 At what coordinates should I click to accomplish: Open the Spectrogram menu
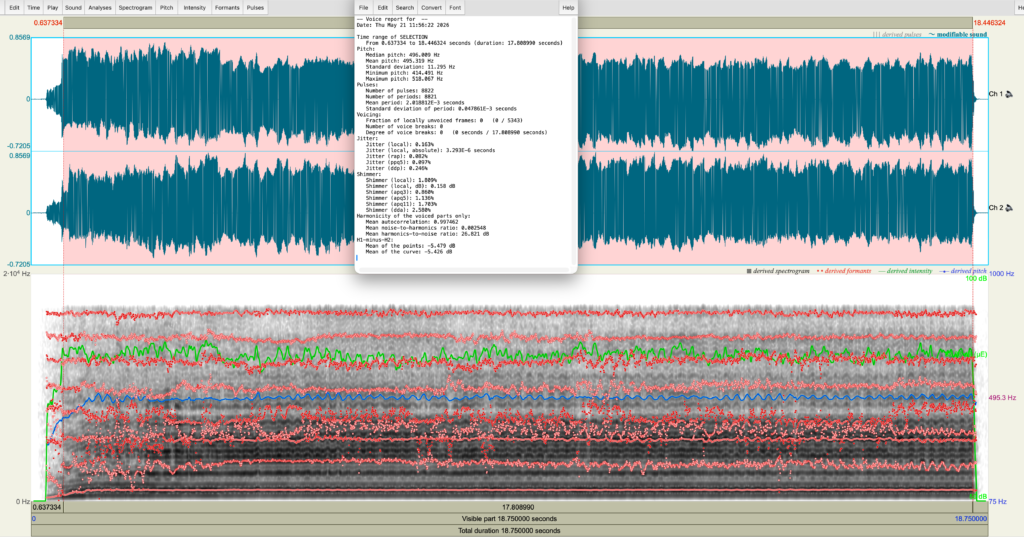pos(135,8)
